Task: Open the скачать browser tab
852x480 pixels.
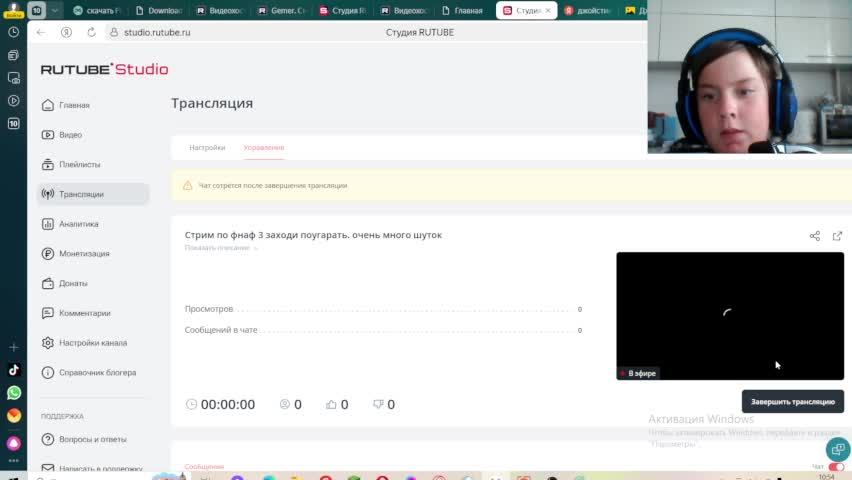Action: tap(97, 10)
